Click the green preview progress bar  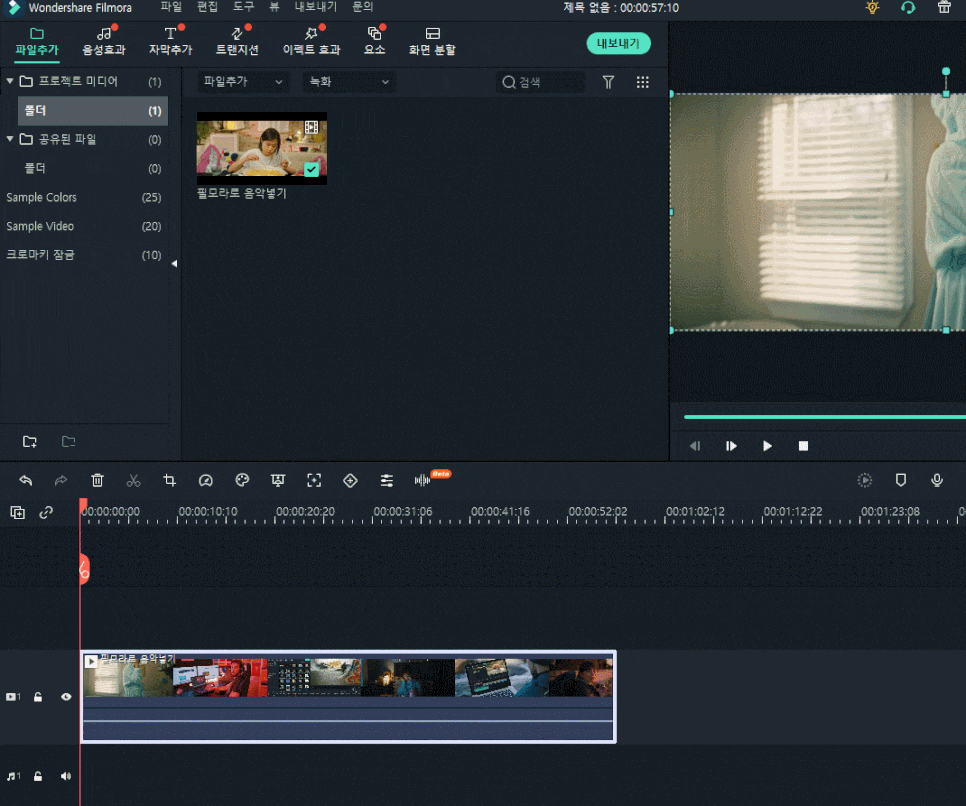click(825, 417)
